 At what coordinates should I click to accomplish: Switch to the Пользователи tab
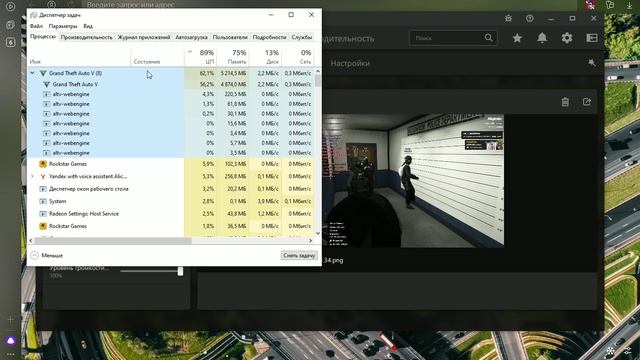click(x=230, y=37)
